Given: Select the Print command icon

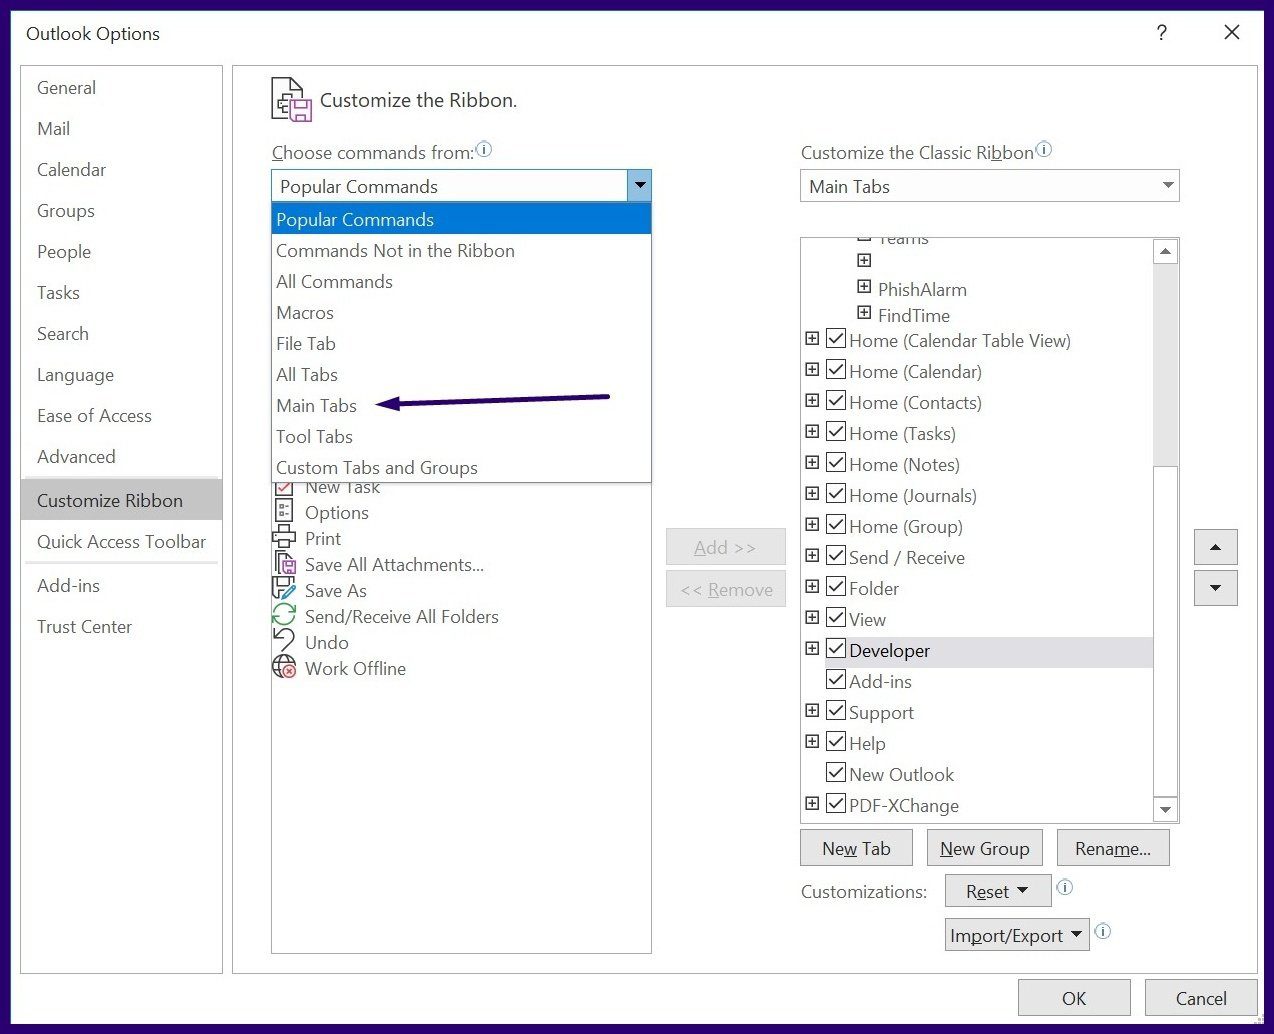Looking at the screenshot, I should point(284,538).
